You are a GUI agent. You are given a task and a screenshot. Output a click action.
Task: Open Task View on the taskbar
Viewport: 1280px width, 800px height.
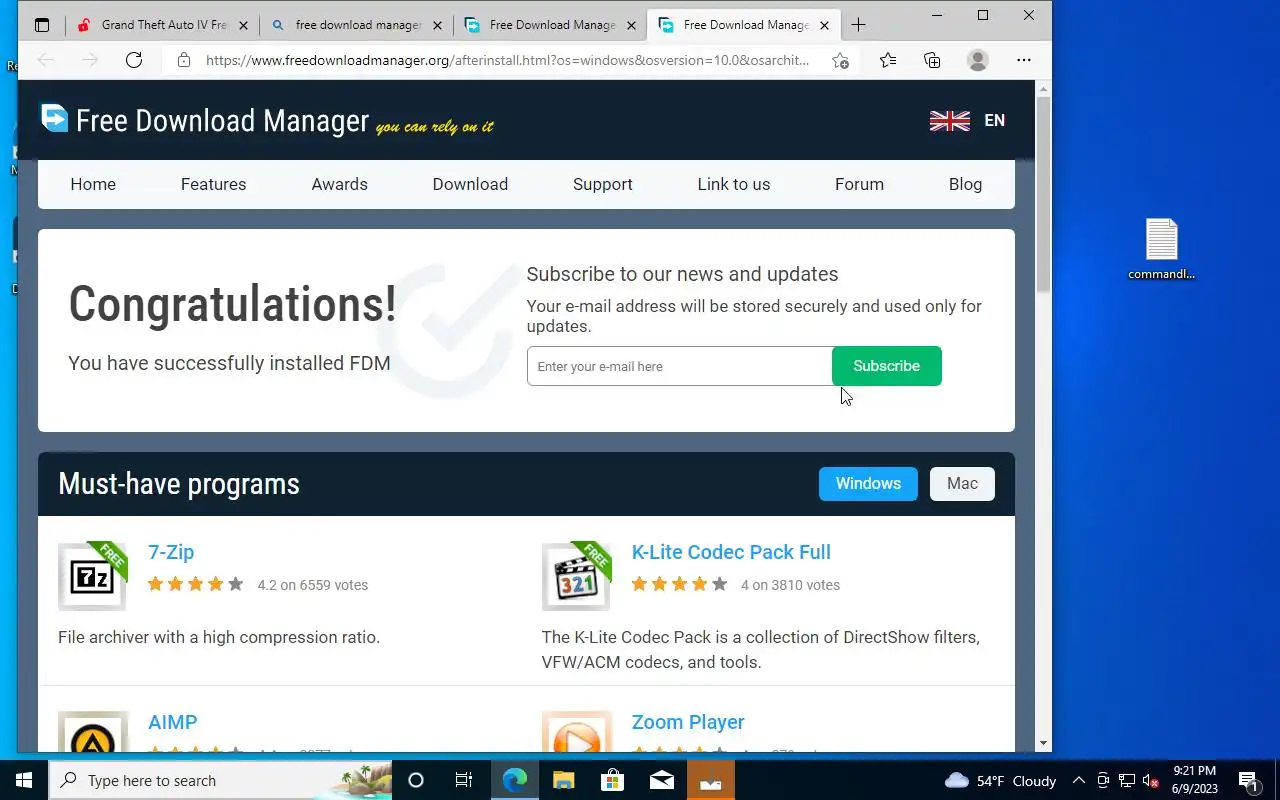[464, 780]
